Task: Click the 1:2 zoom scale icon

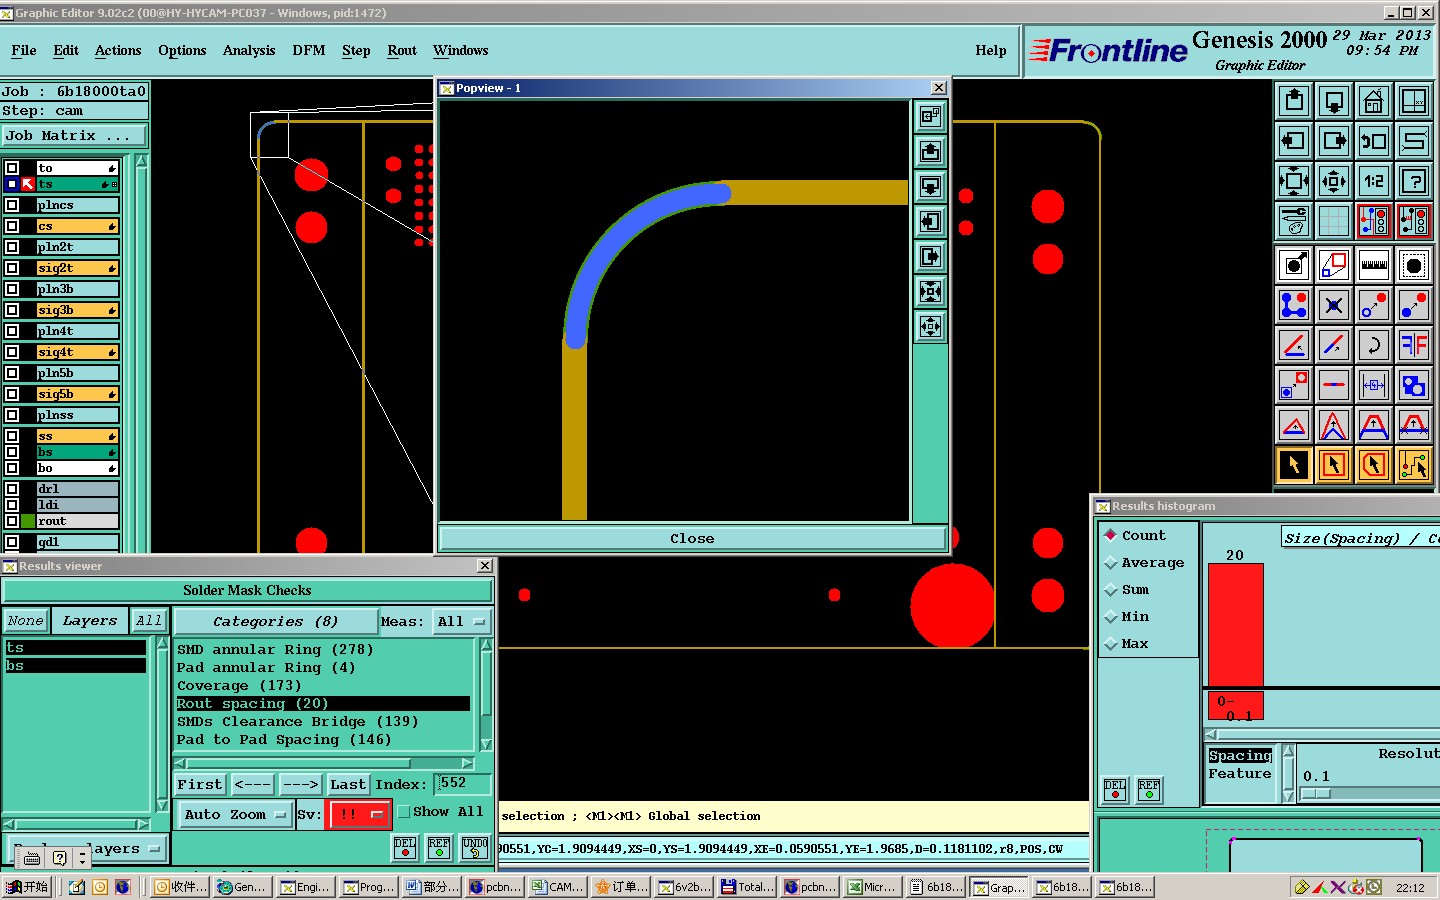Action: click(x=1373, y=181)
